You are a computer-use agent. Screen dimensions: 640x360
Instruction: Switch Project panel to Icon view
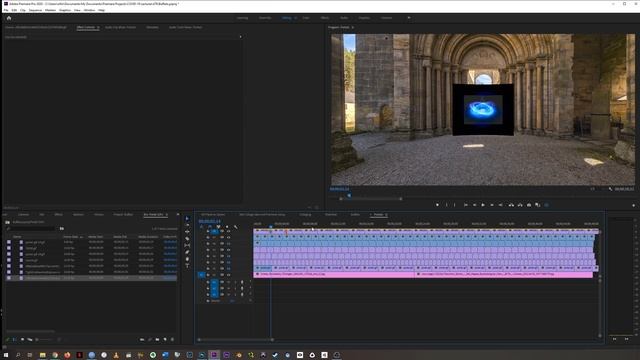22,340
